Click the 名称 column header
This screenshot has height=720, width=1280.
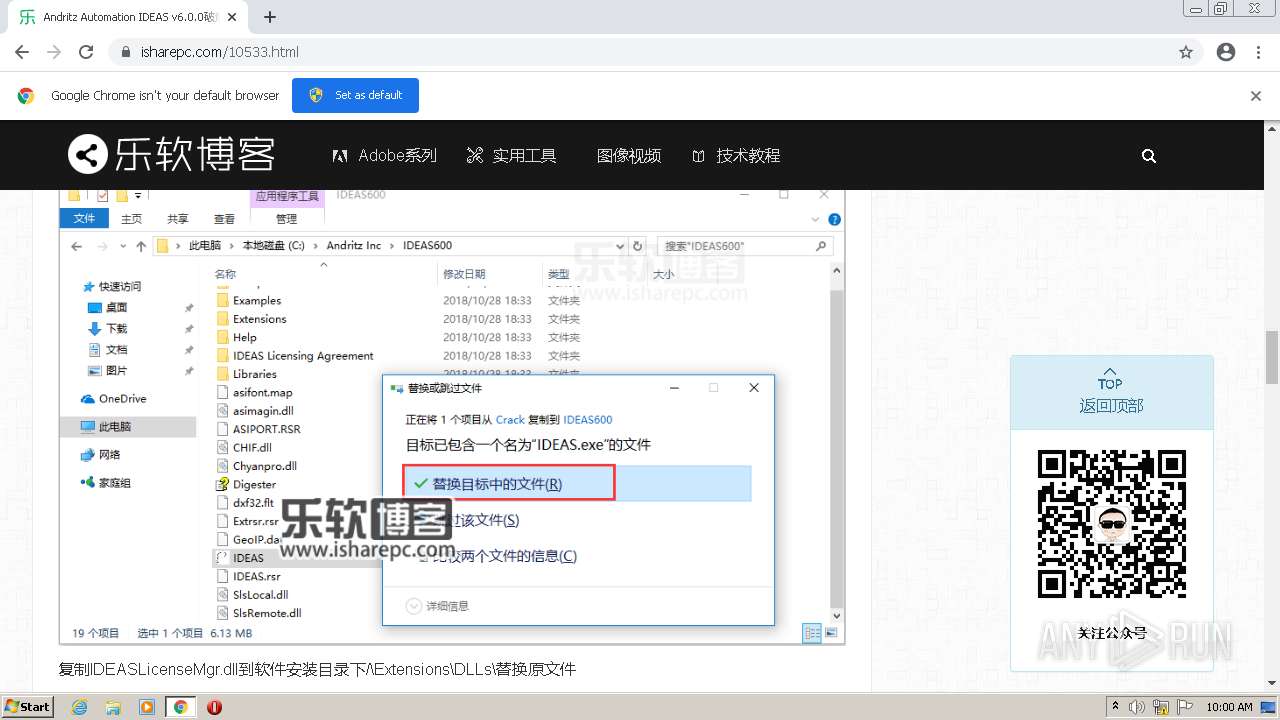point(225,274)
